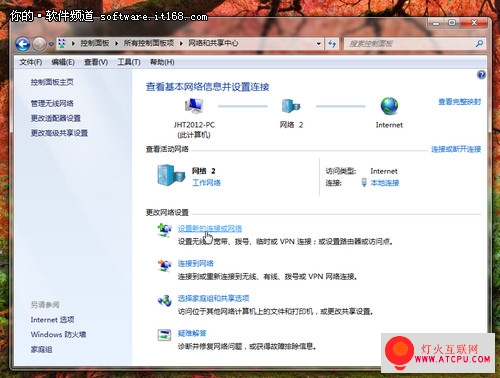Click the icon beside 设置新的连接或网络
The width and height of the screenshot is (500, 378).
pyautogui.click(x=165, y=230)
